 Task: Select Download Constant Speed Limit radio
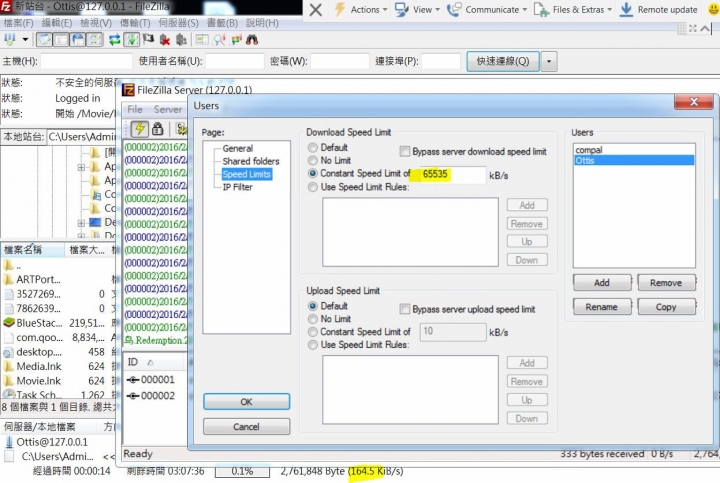coord(313,174)
